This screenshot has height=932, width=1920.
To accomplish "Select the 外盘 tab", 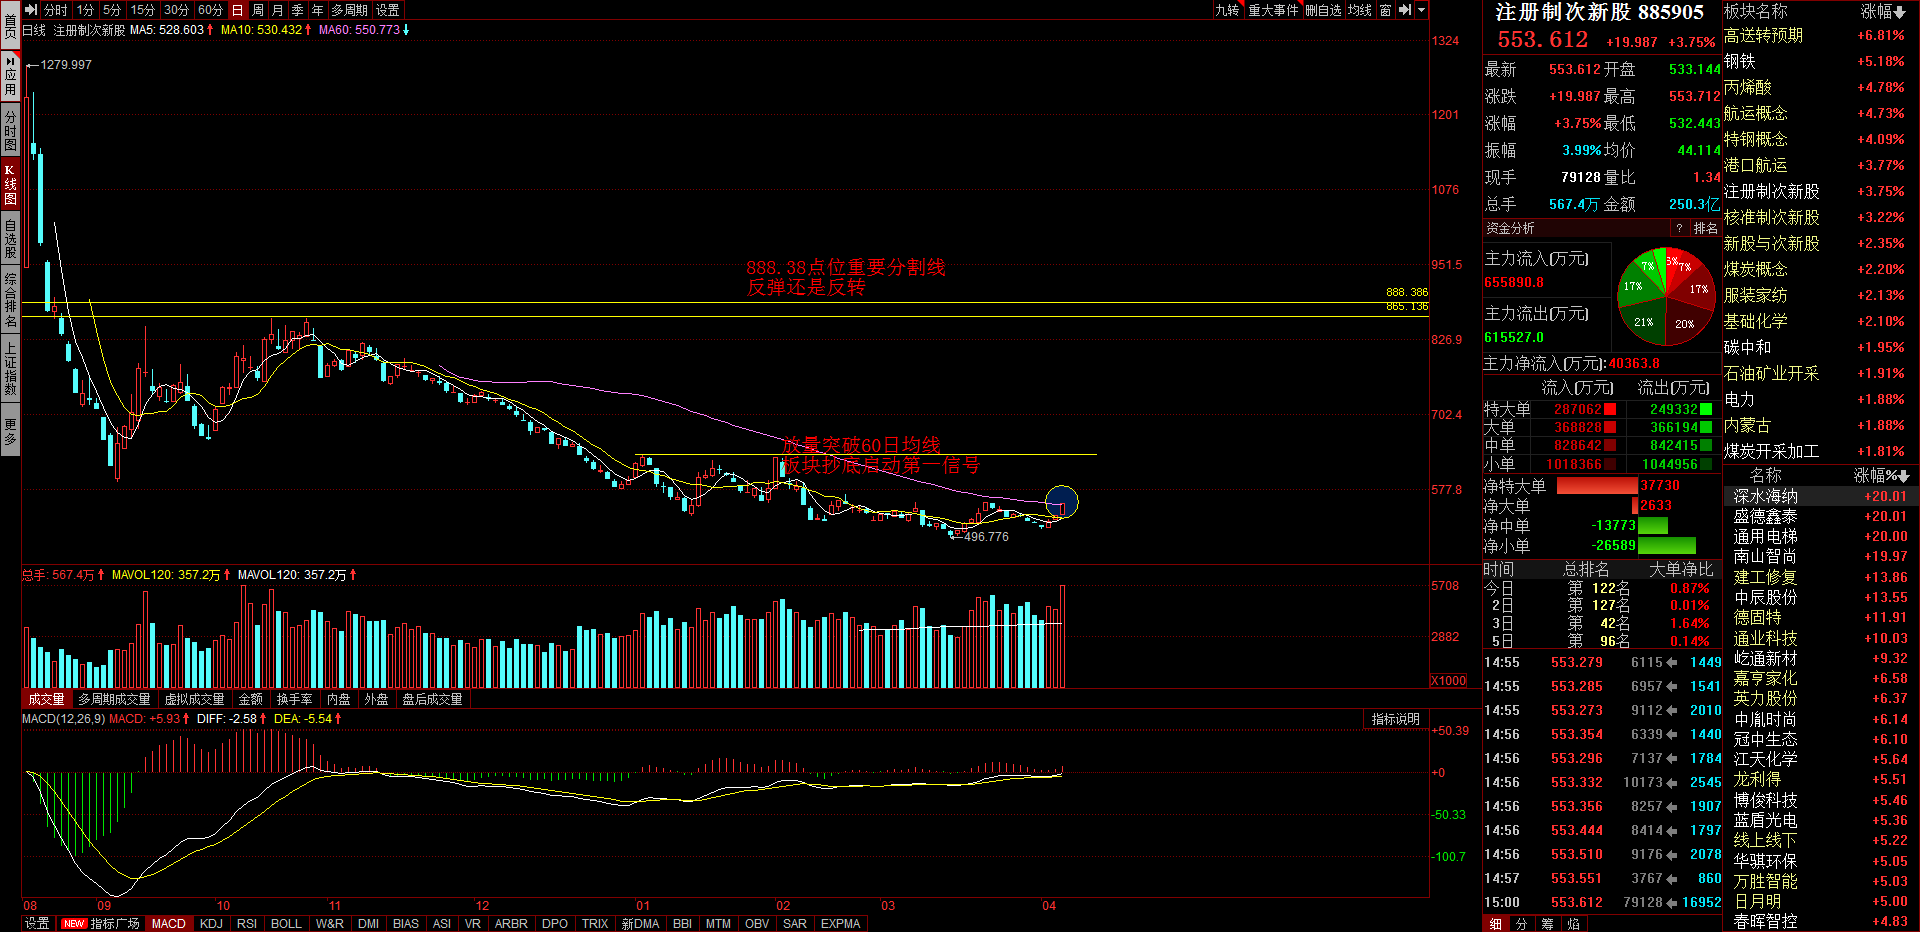I will pyautogui.click(x=376, y=699).
